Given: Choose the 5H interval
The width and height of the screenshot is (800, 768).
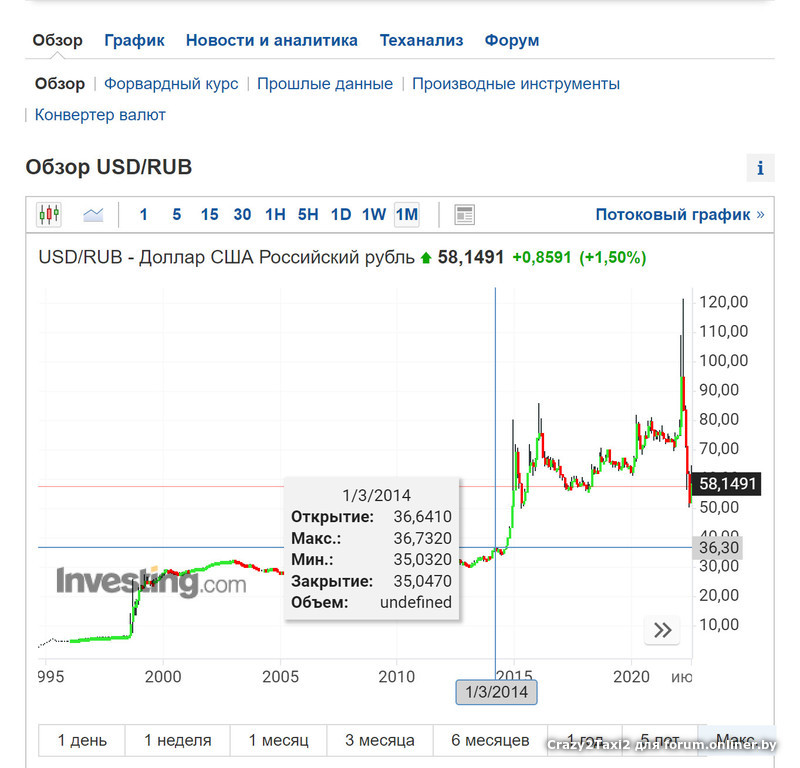Looking at the screenshot, I should (x=308, y=214).
